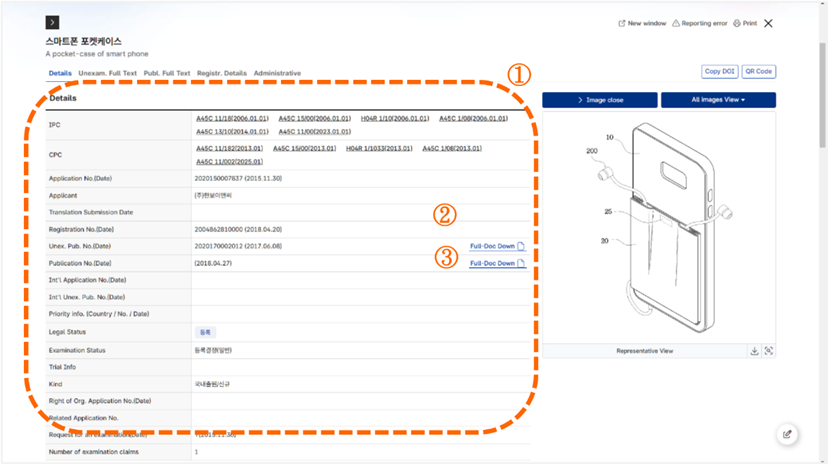Open IPC code A45C 11/18 link
Viewport: 828px width, 464px height.
231,119
